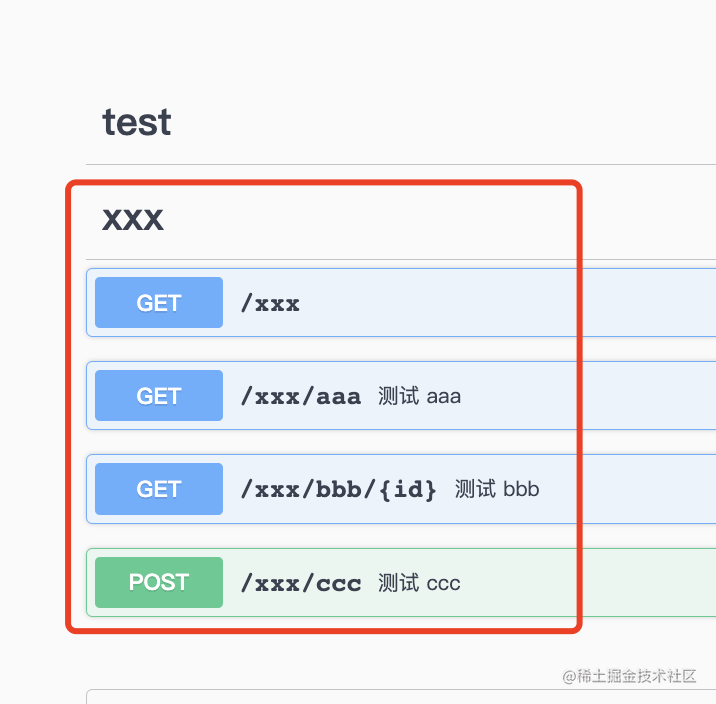Expand the /xxx/aaa endpoint path
Viewport: 716px width, 704px height.
click(301, 396)
